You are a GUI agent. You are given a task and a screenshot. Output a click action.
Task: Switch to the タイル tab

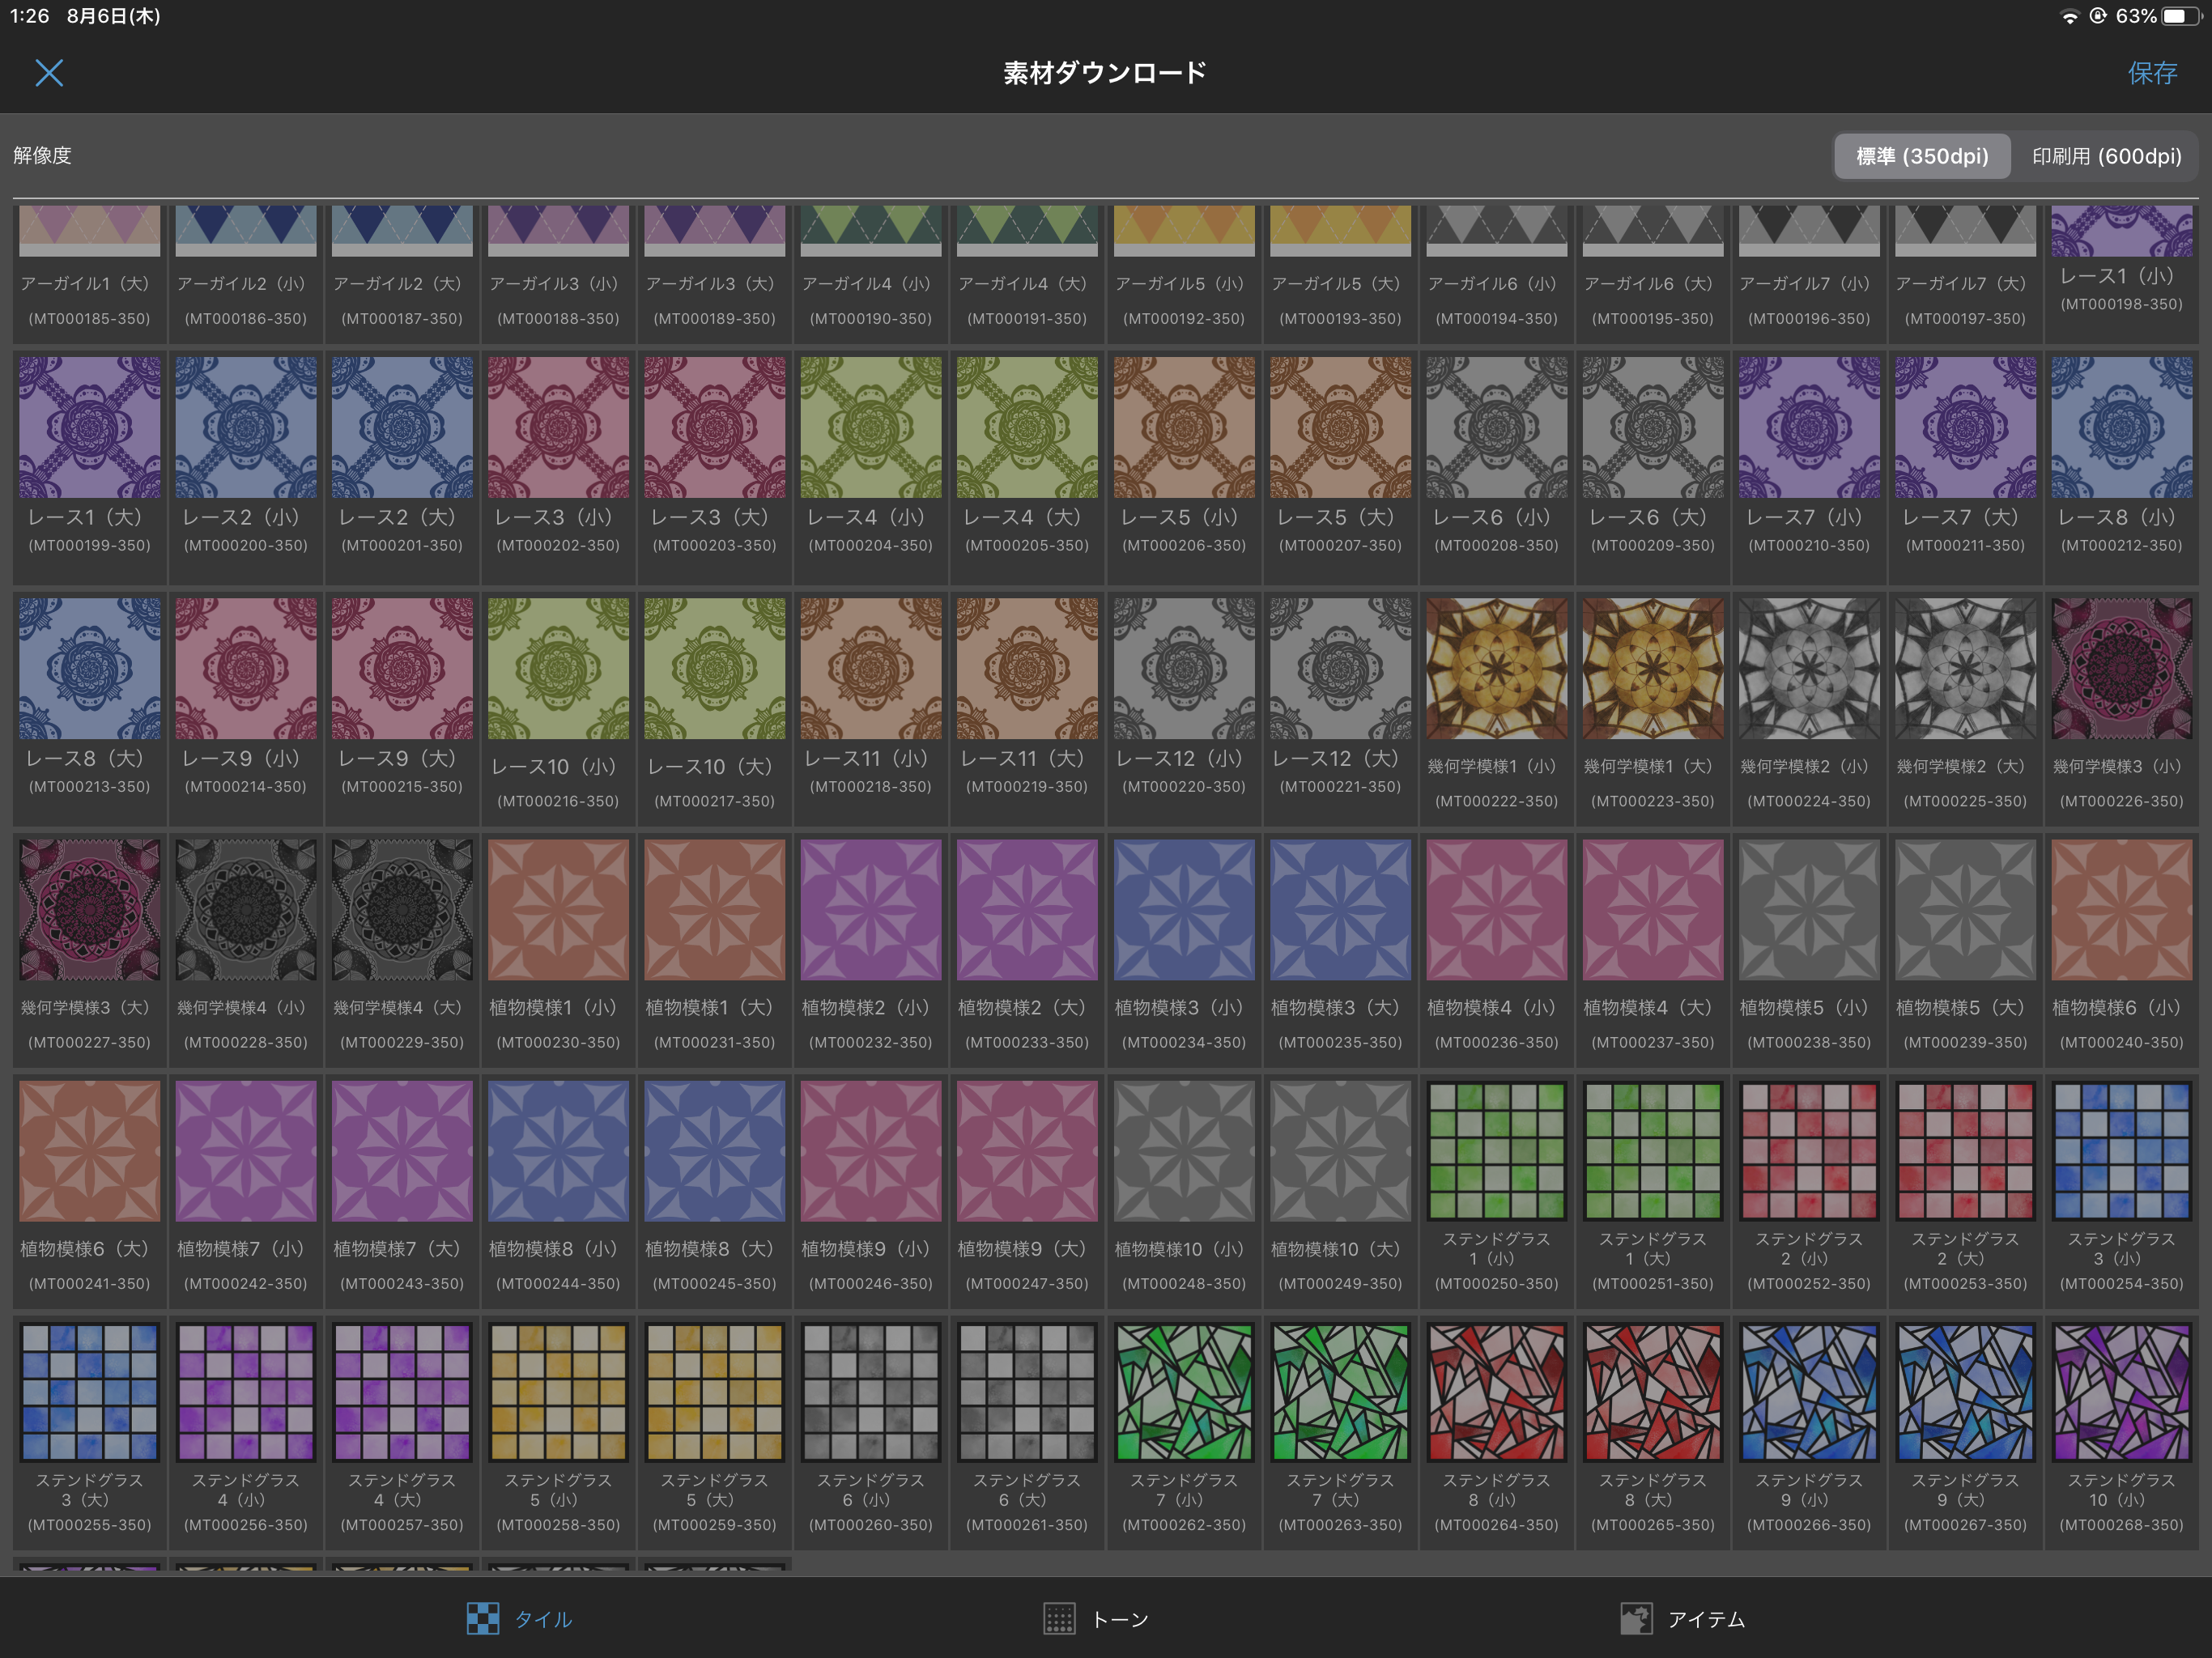520,1619
